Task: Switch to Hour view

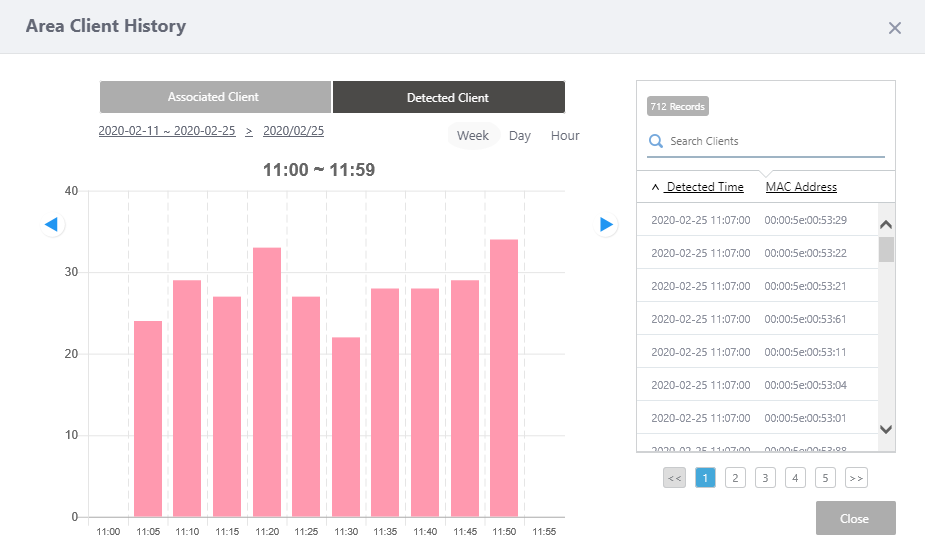Action: (565, 136)
